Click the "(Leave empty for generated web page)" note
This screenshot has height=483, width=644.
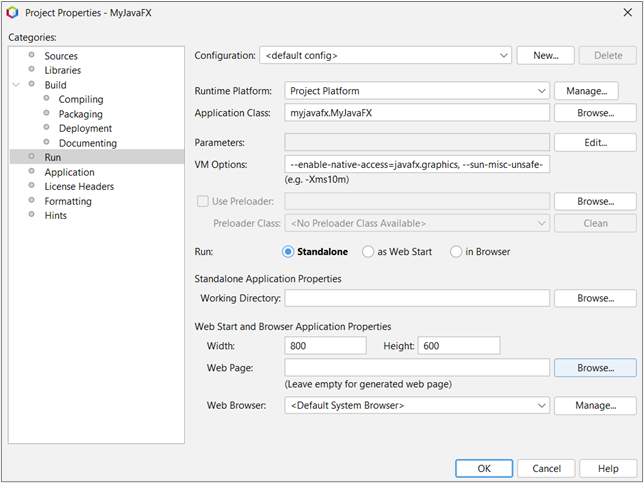tap(368, 384)
